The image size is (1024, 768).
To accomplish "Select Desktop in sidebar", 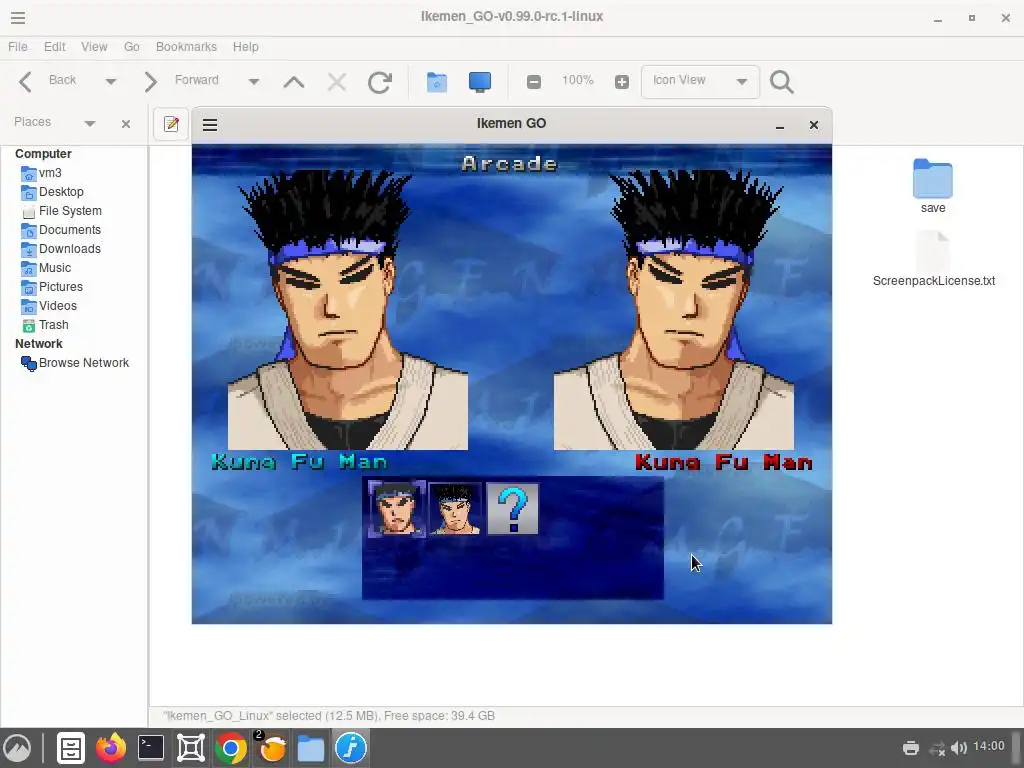I will pyautogui.click(x=52, y=192).
